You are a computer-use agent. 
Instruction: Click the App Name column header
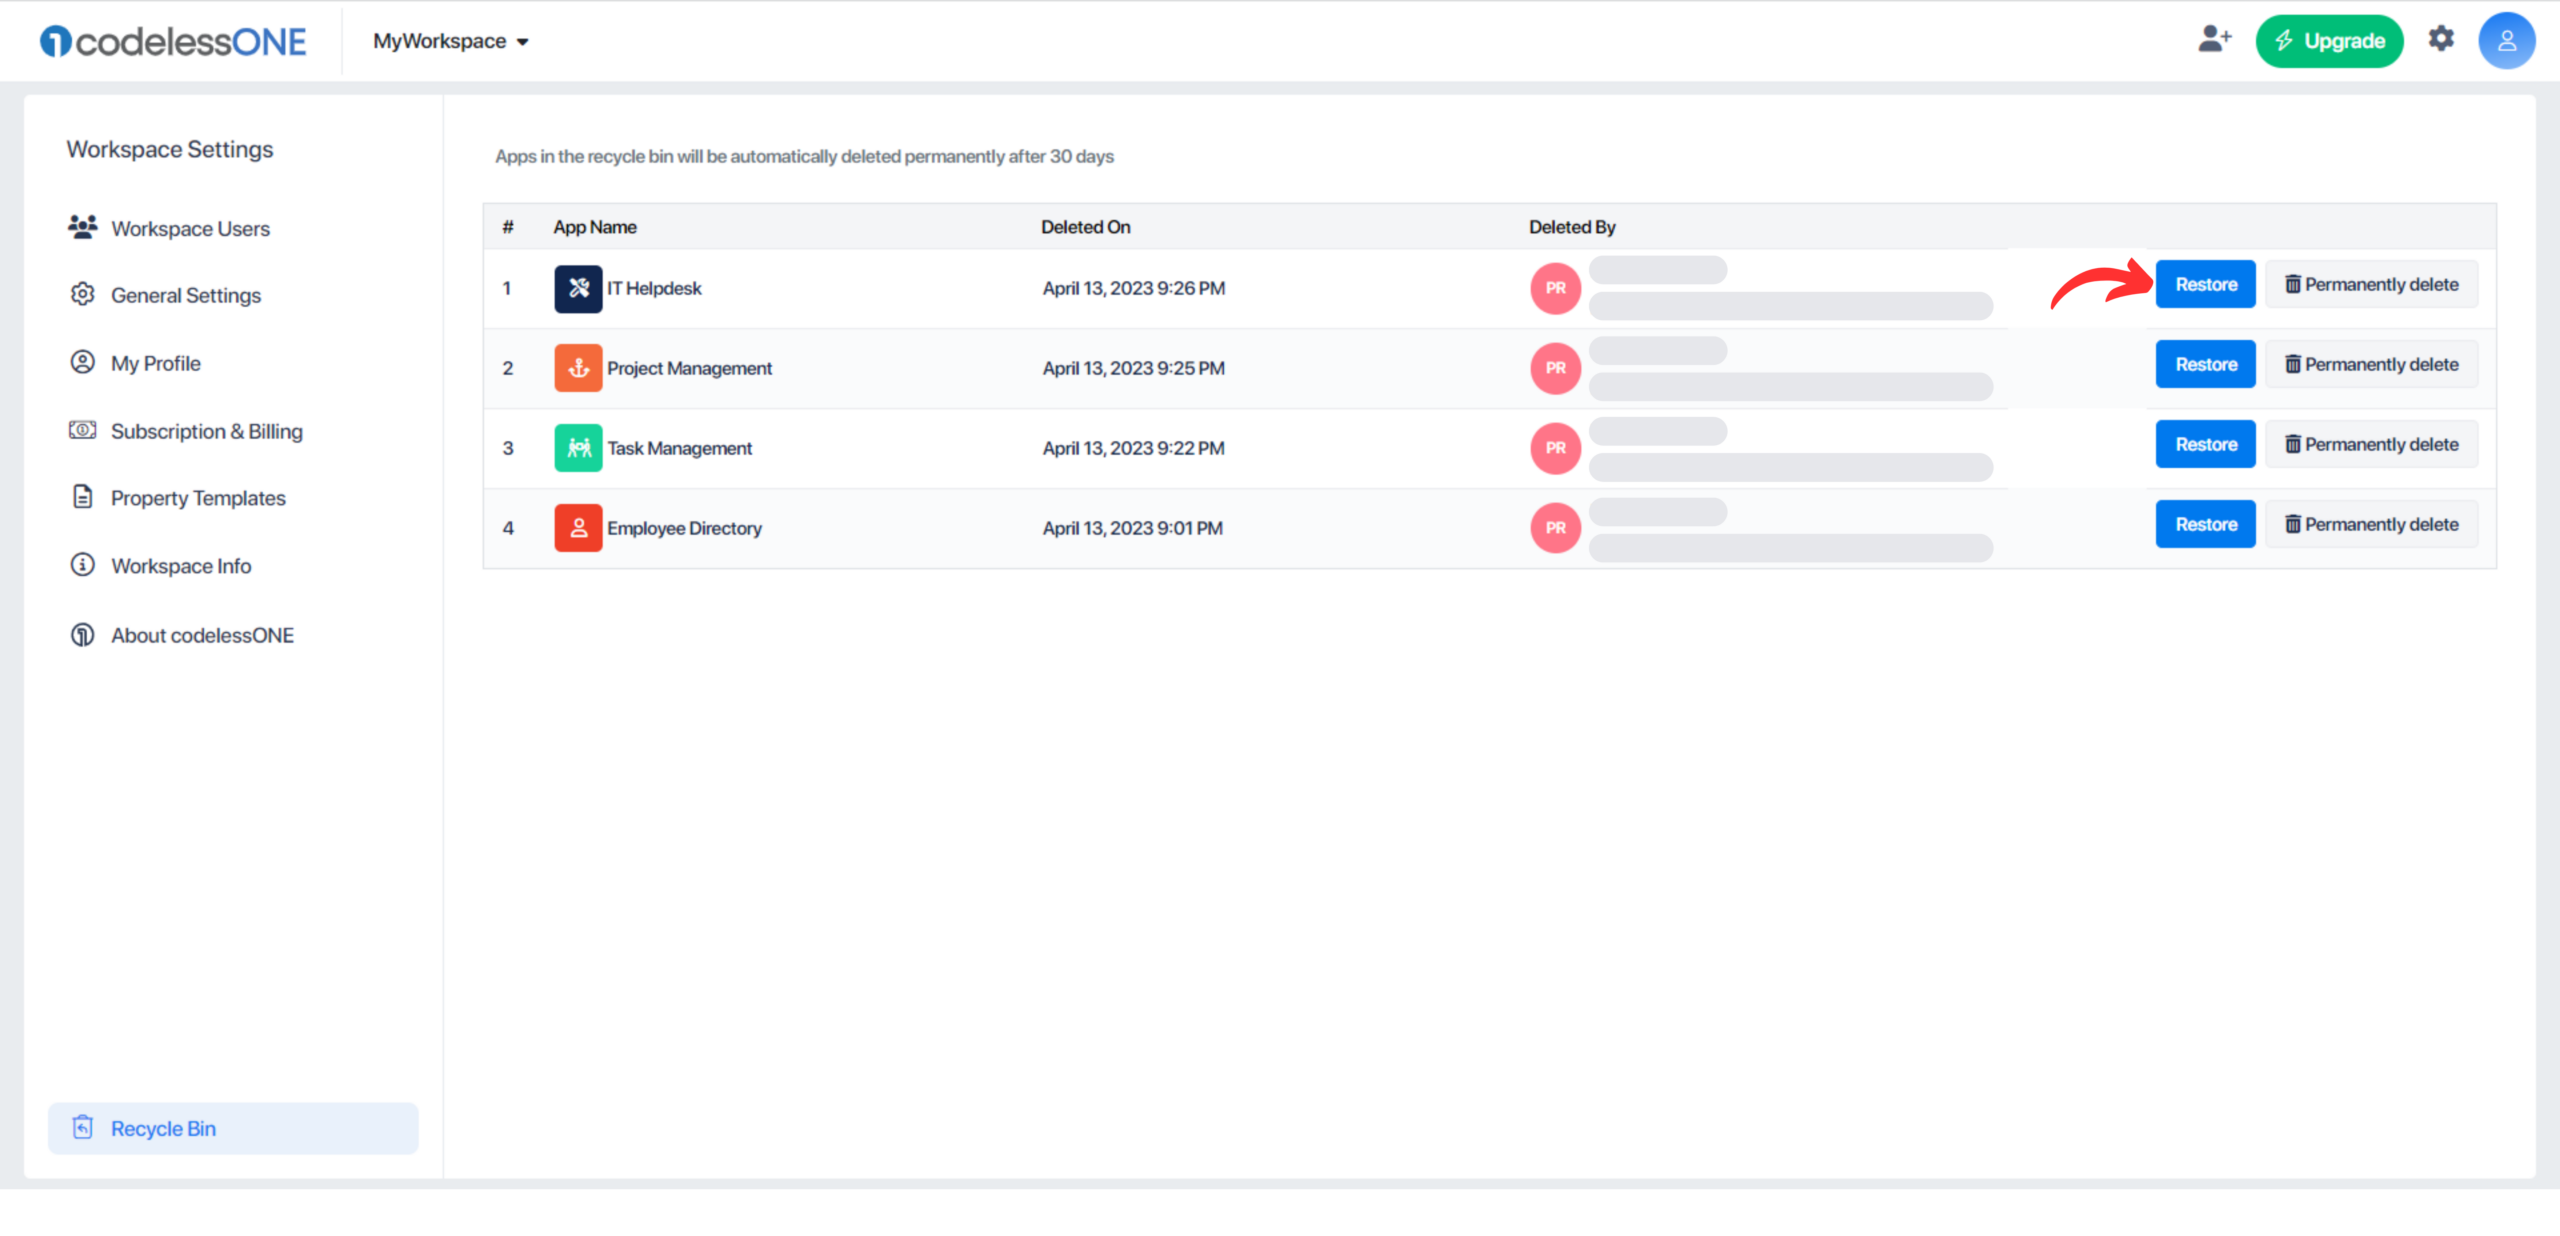click(595, 227)
